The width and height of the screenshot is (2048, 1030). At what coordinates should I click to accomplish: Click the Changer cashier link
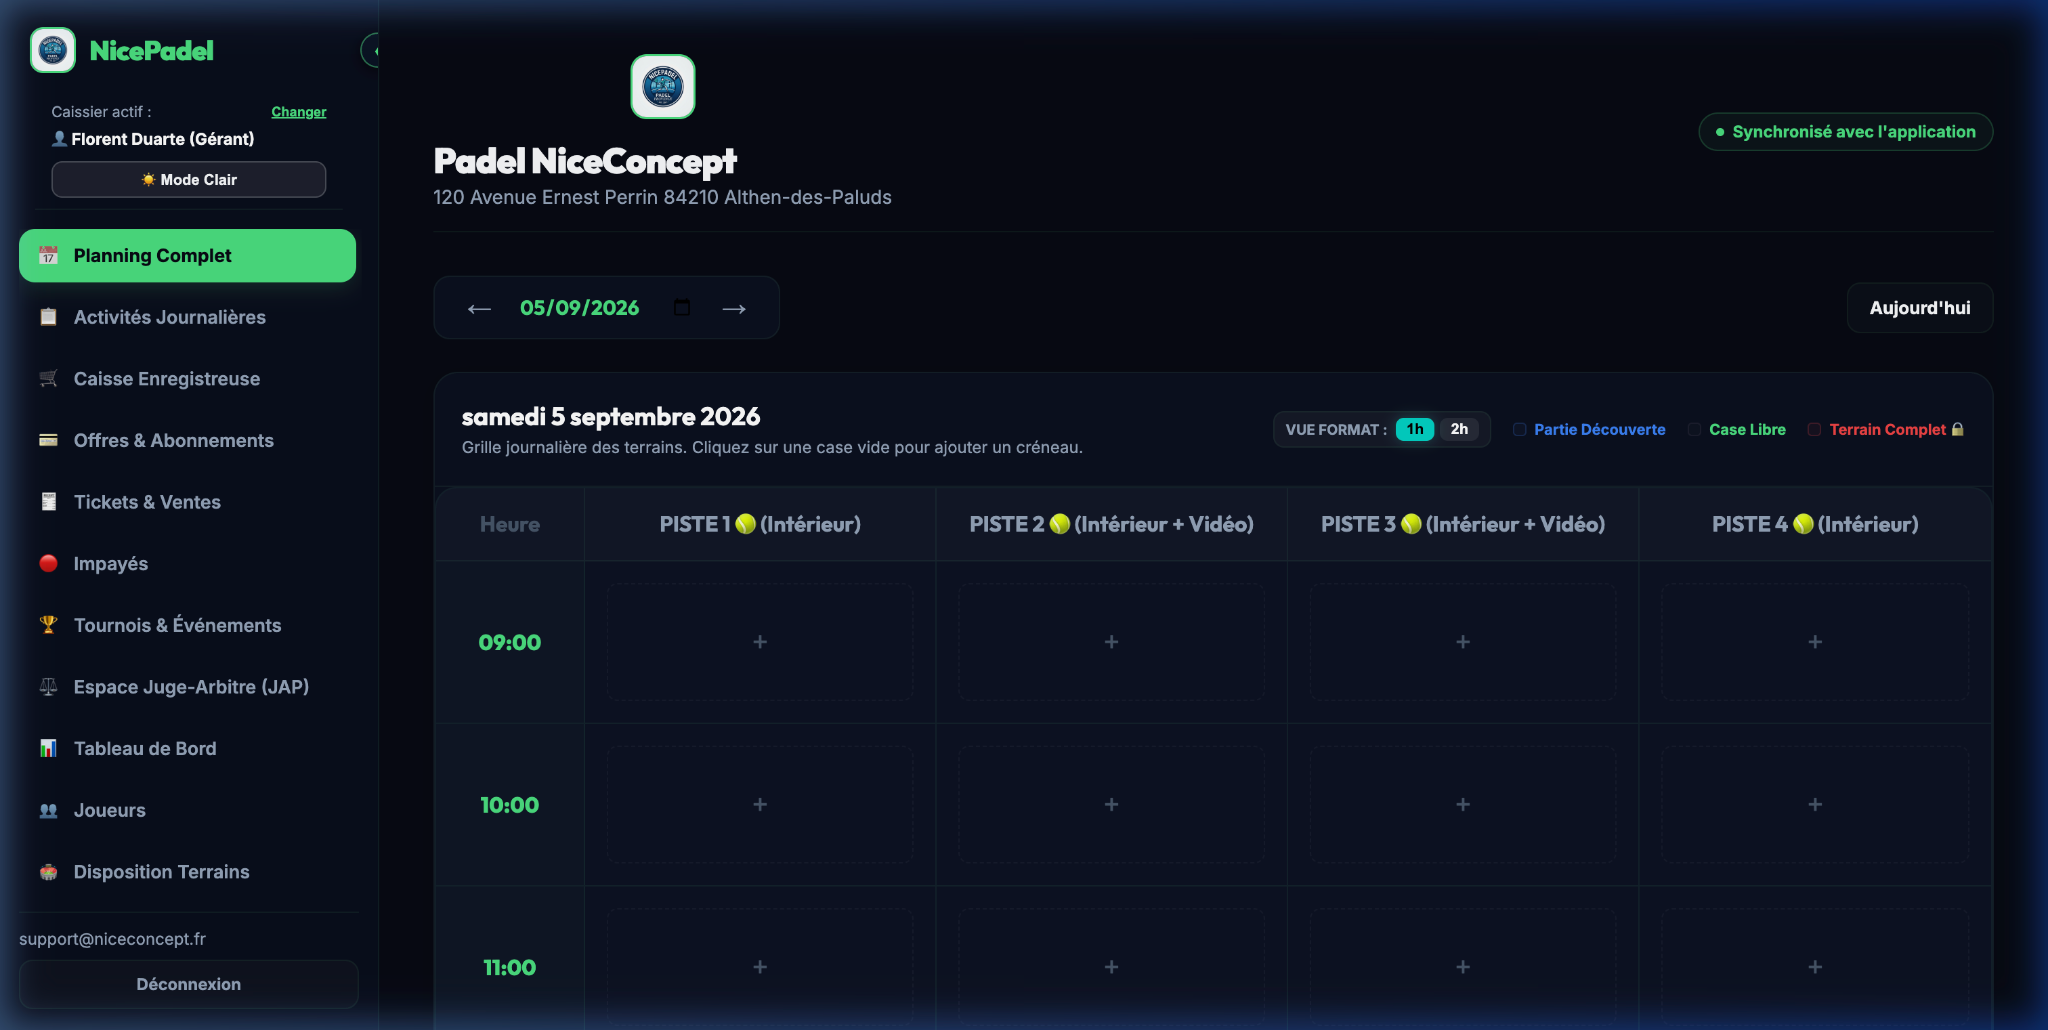[298, 112]
